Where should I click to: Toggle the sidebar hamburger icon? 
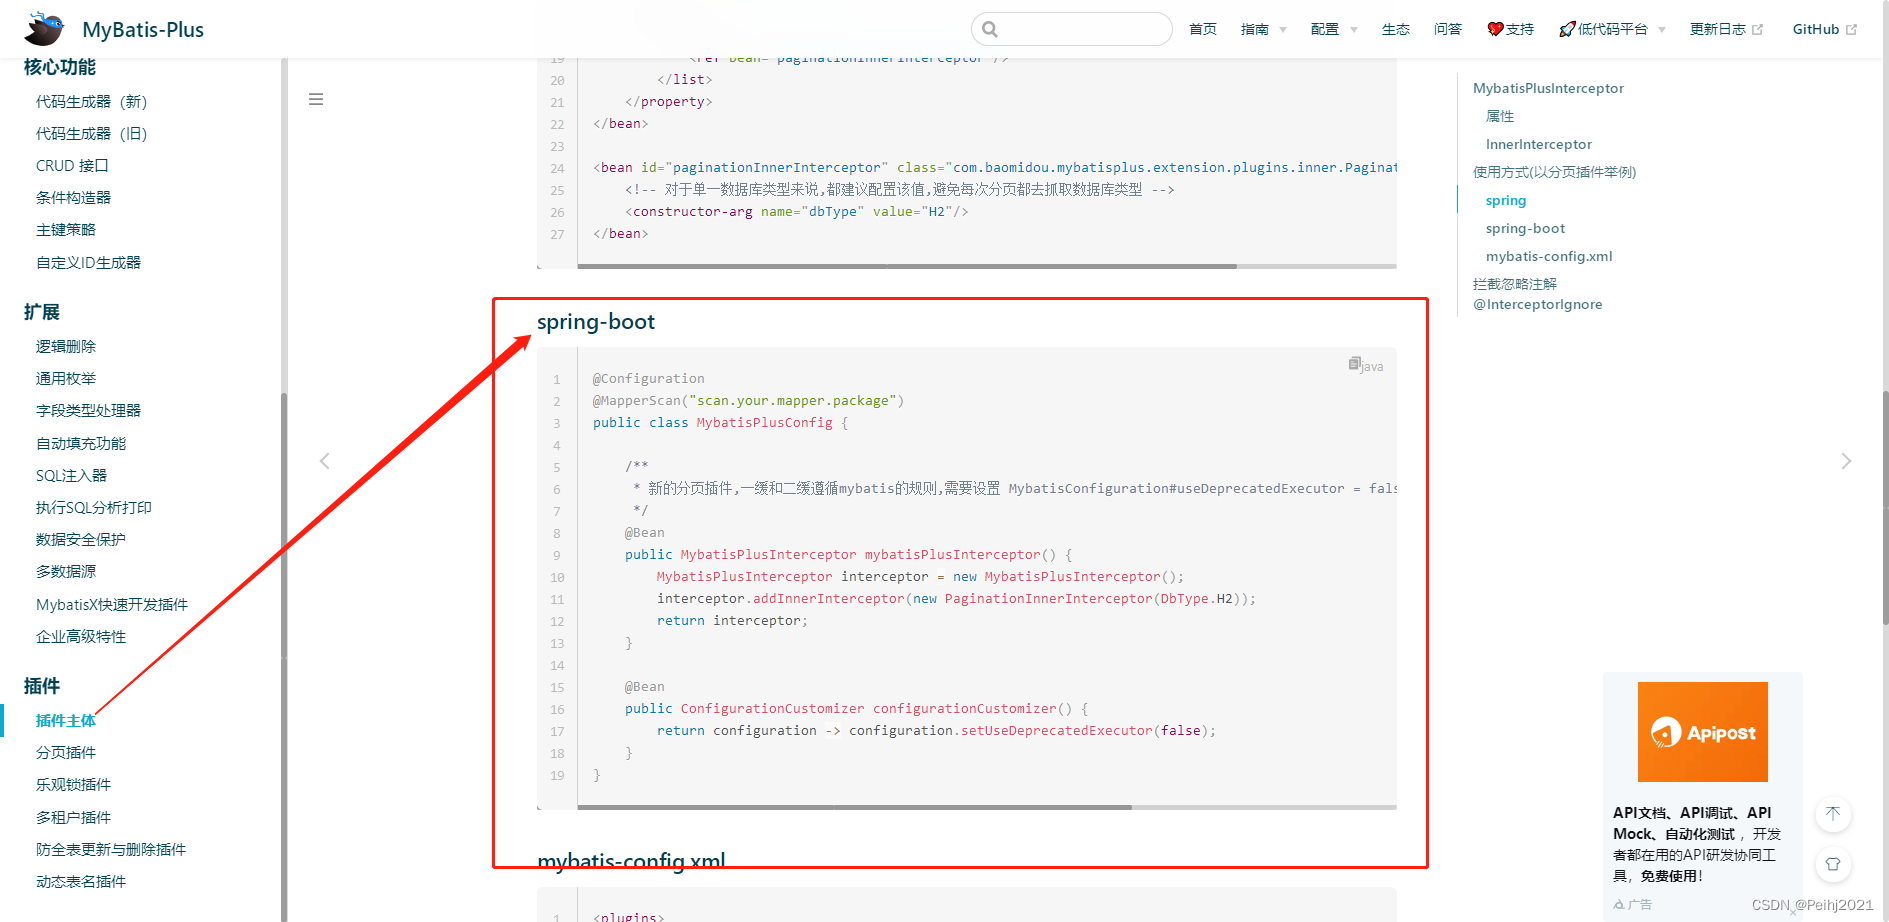click(316, 99)
